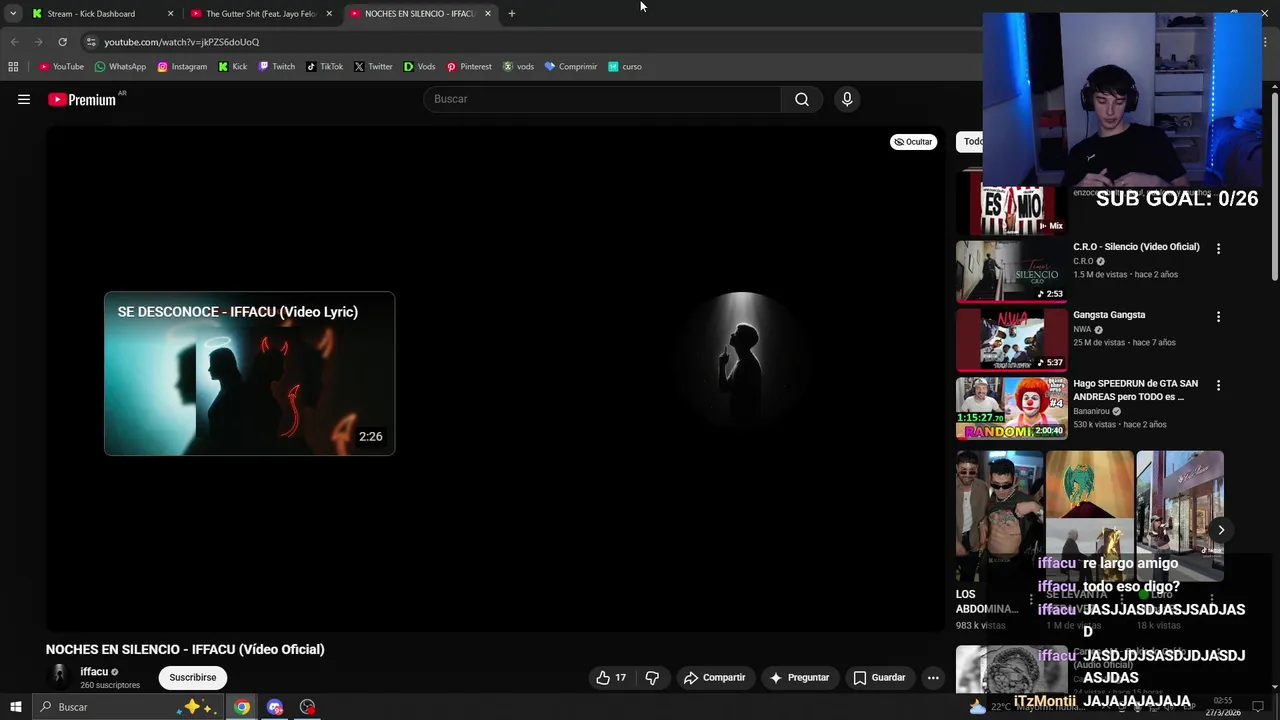Open Chrome apps grid in bookmarks bar

(13, 67)
